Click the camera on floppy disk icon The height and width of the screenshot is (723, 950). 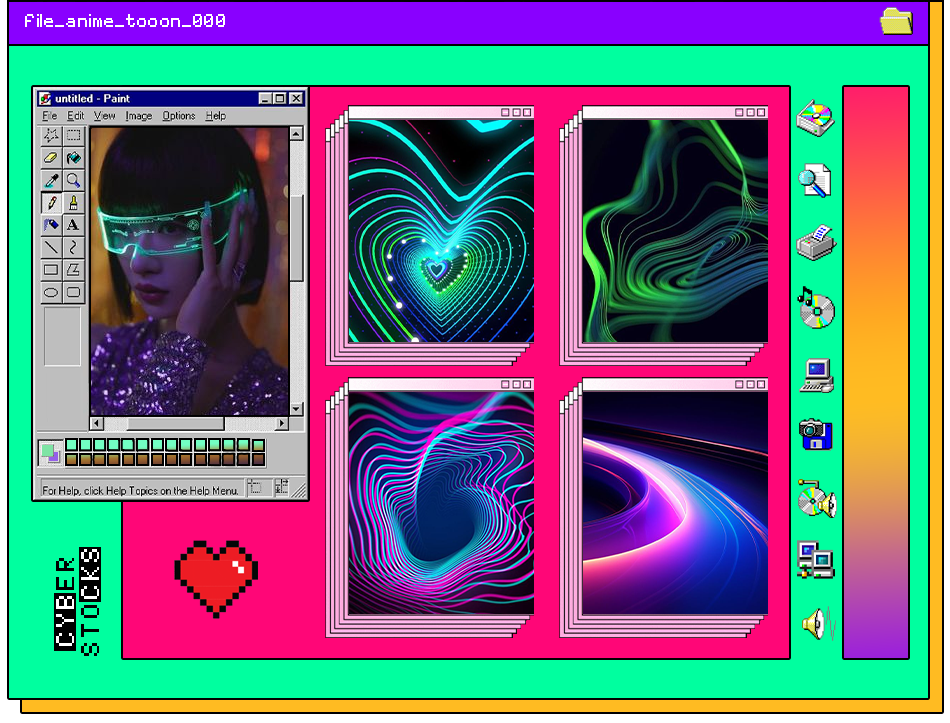[x=815, y=434]
